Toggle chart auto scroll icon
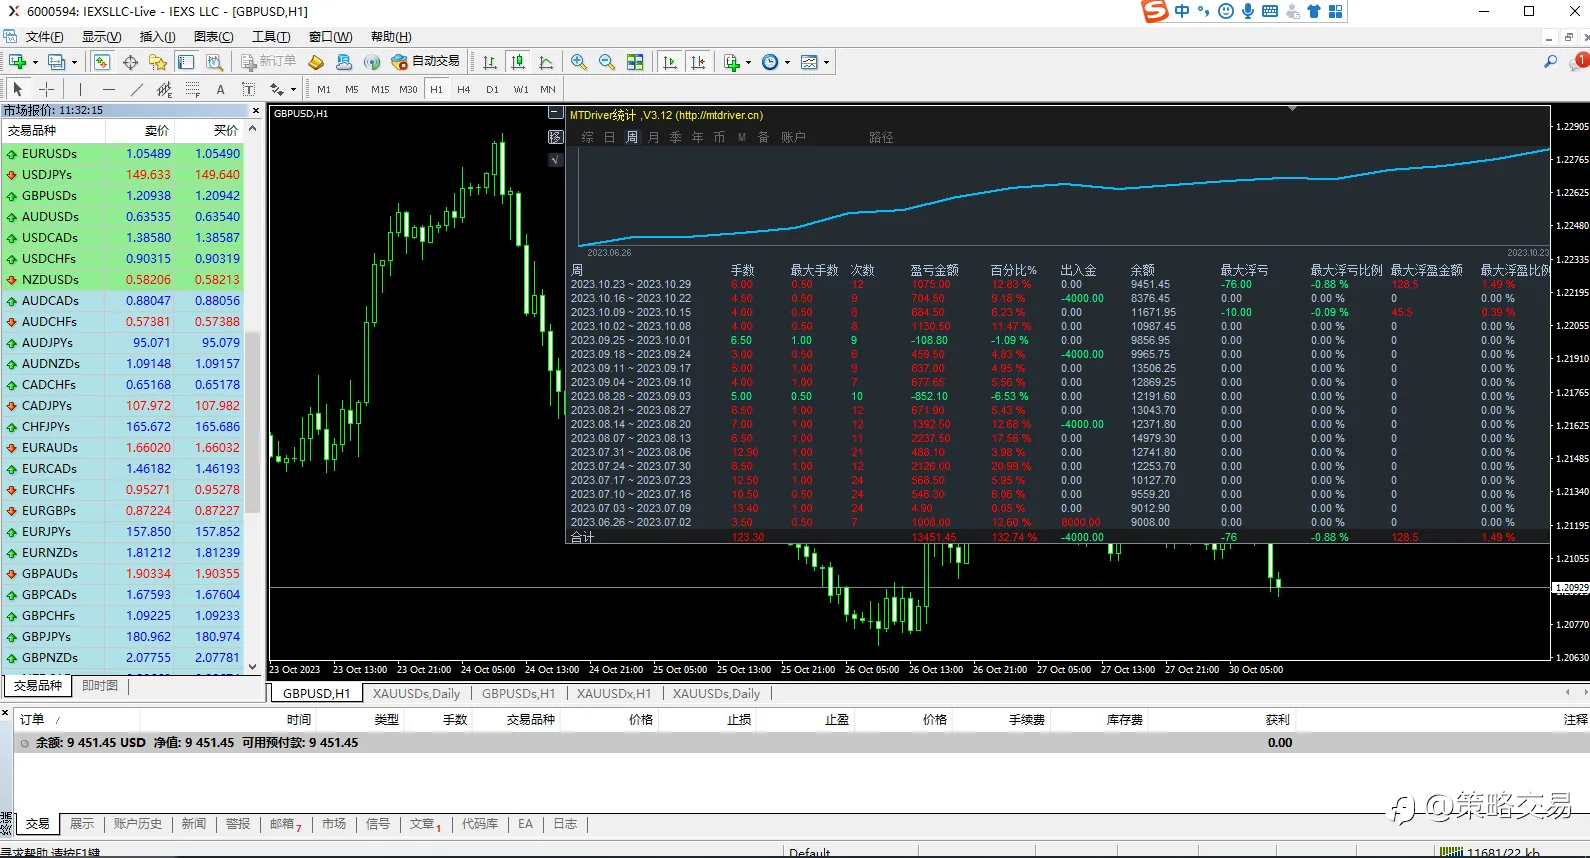Image resolution: width=1590 pixels, height=858 pixels. pos(670,62)
